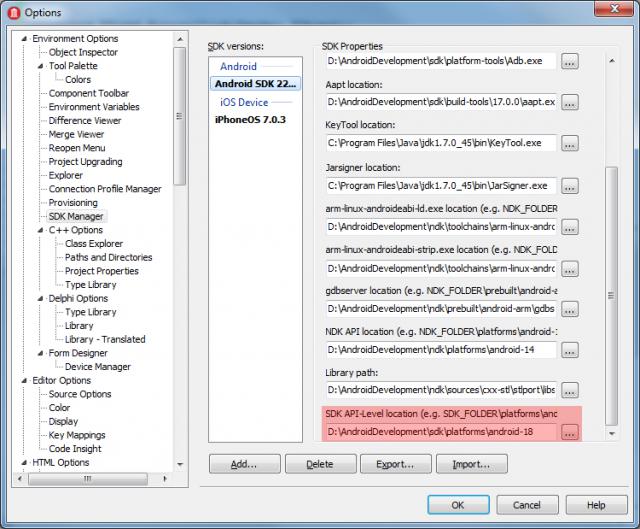640x529 pixels.
Task: Collapse the C++ Options tree node
Action: point(40,230)
